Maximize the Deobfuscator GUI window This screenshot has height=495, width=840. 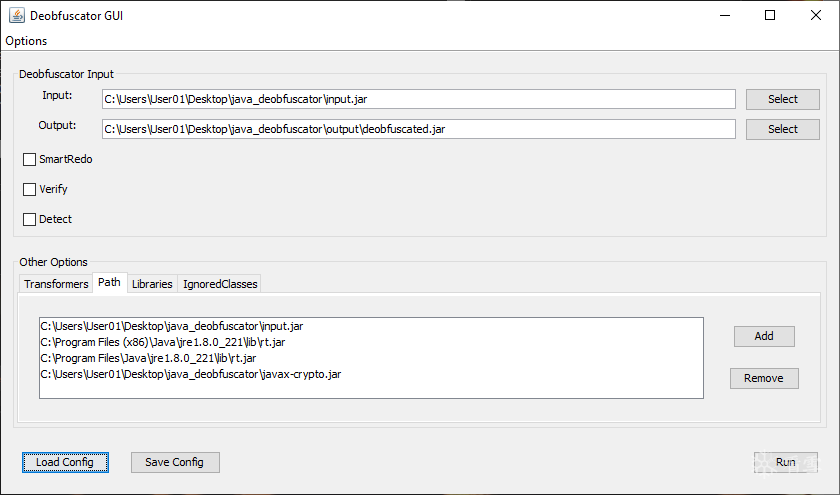(770, 15)
